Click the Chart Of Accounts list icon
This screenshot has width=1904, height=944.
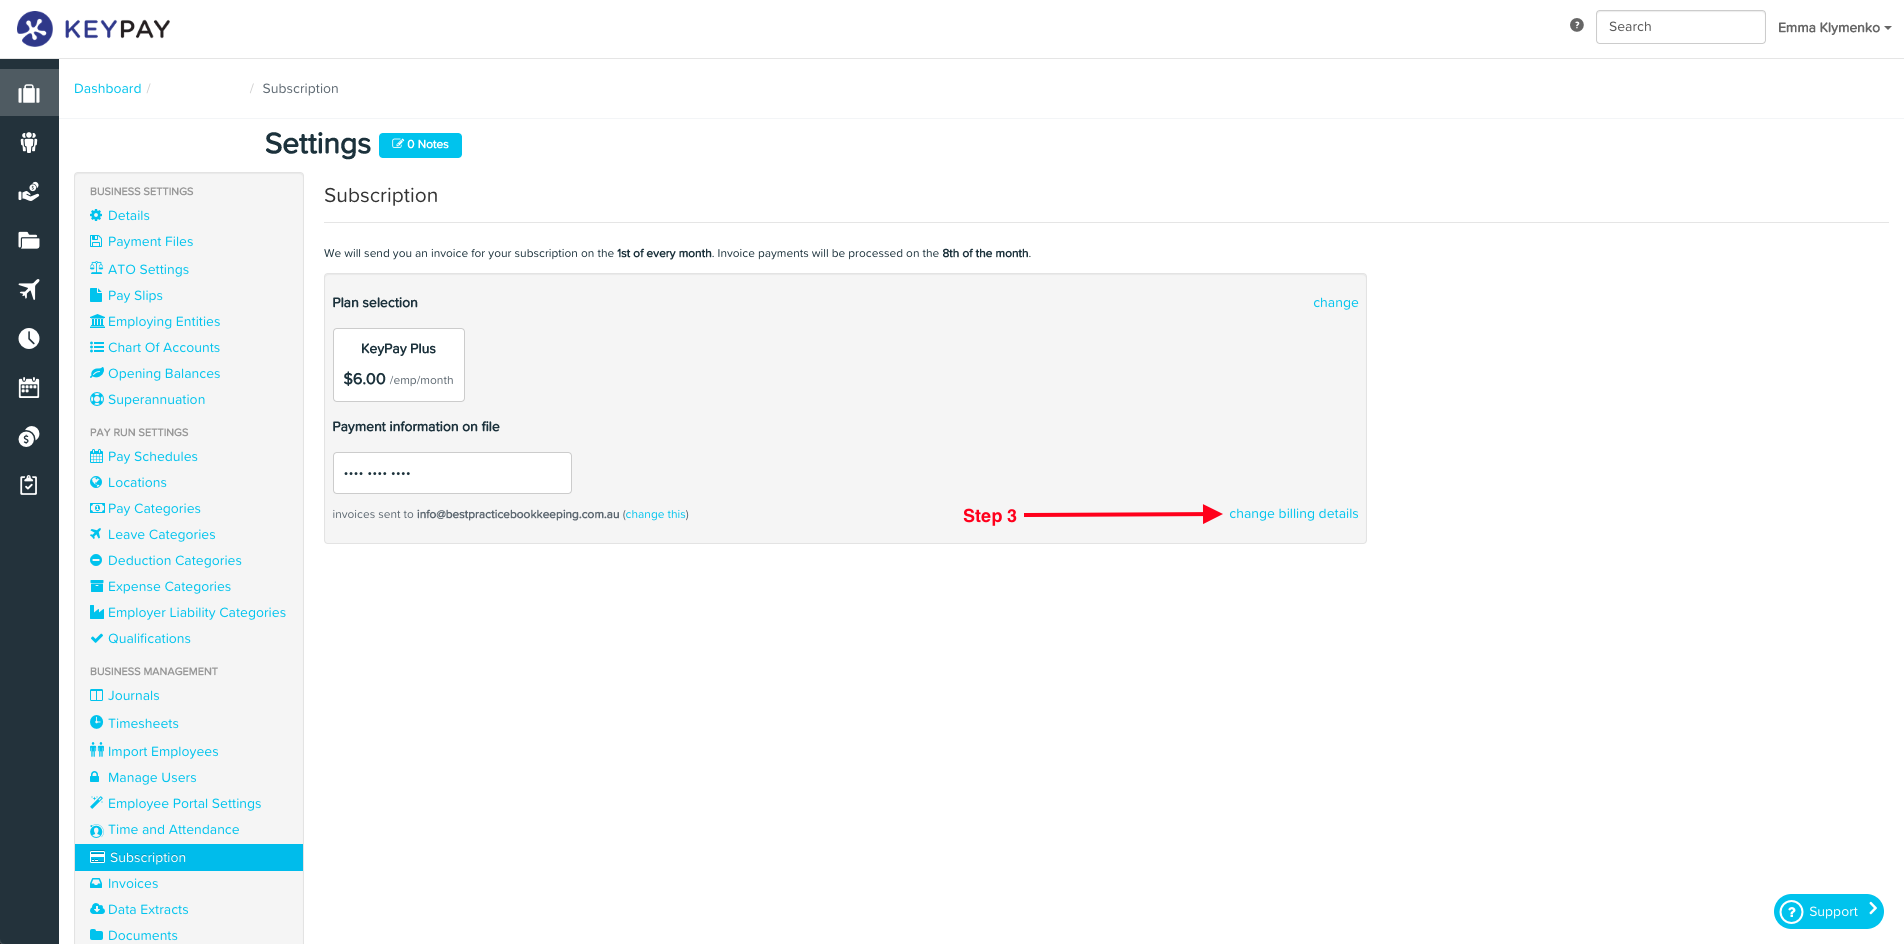point(97,347)
